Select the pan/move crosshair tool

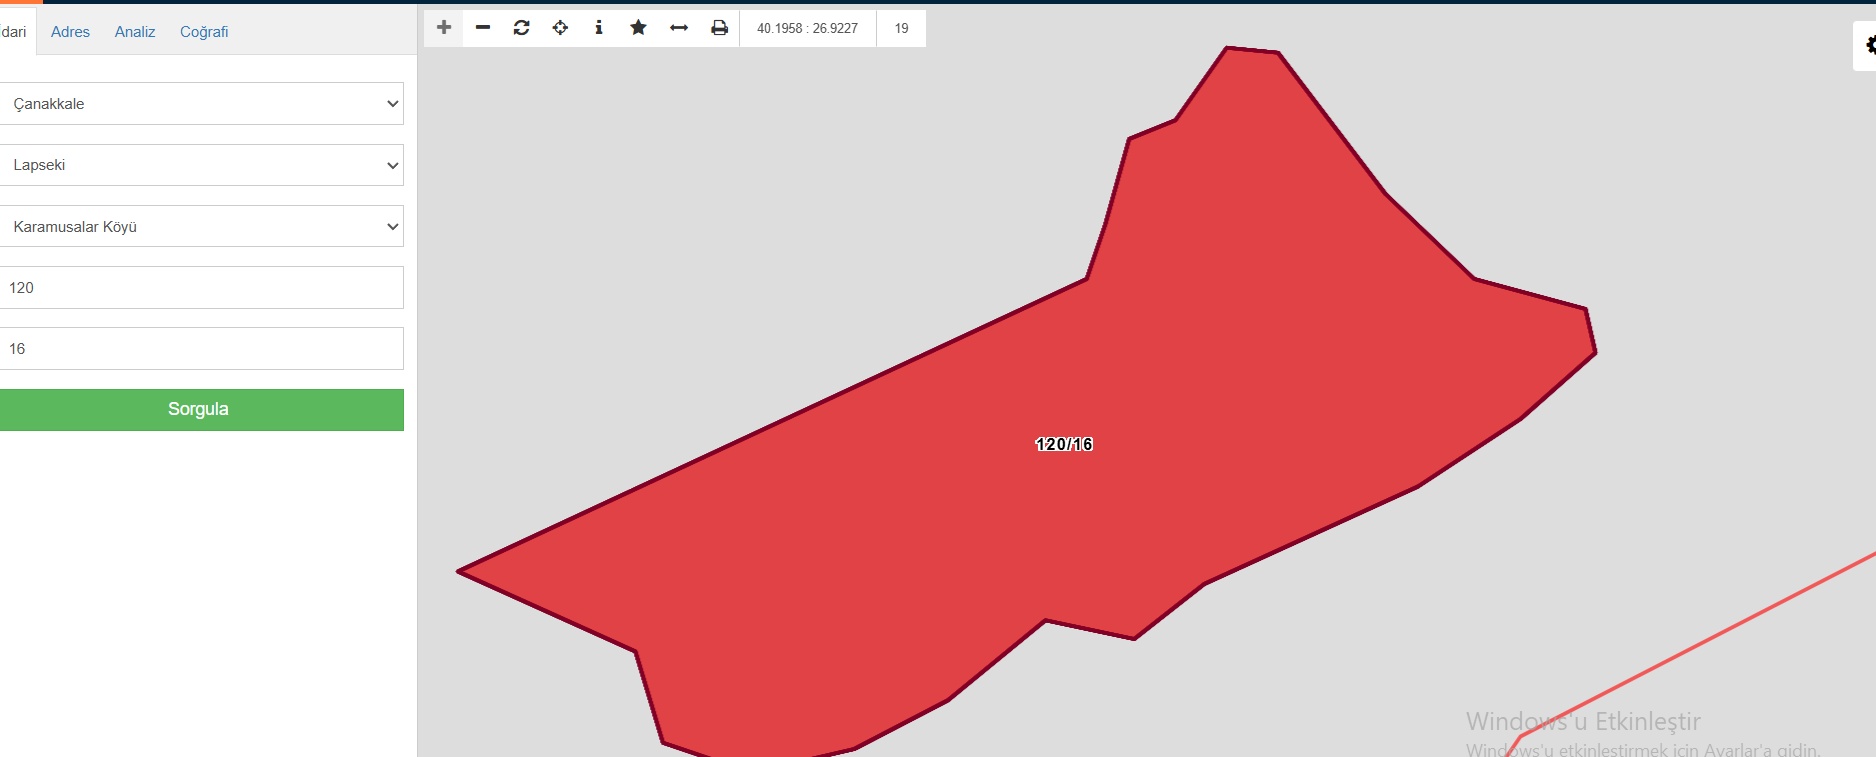coord(560,28)
